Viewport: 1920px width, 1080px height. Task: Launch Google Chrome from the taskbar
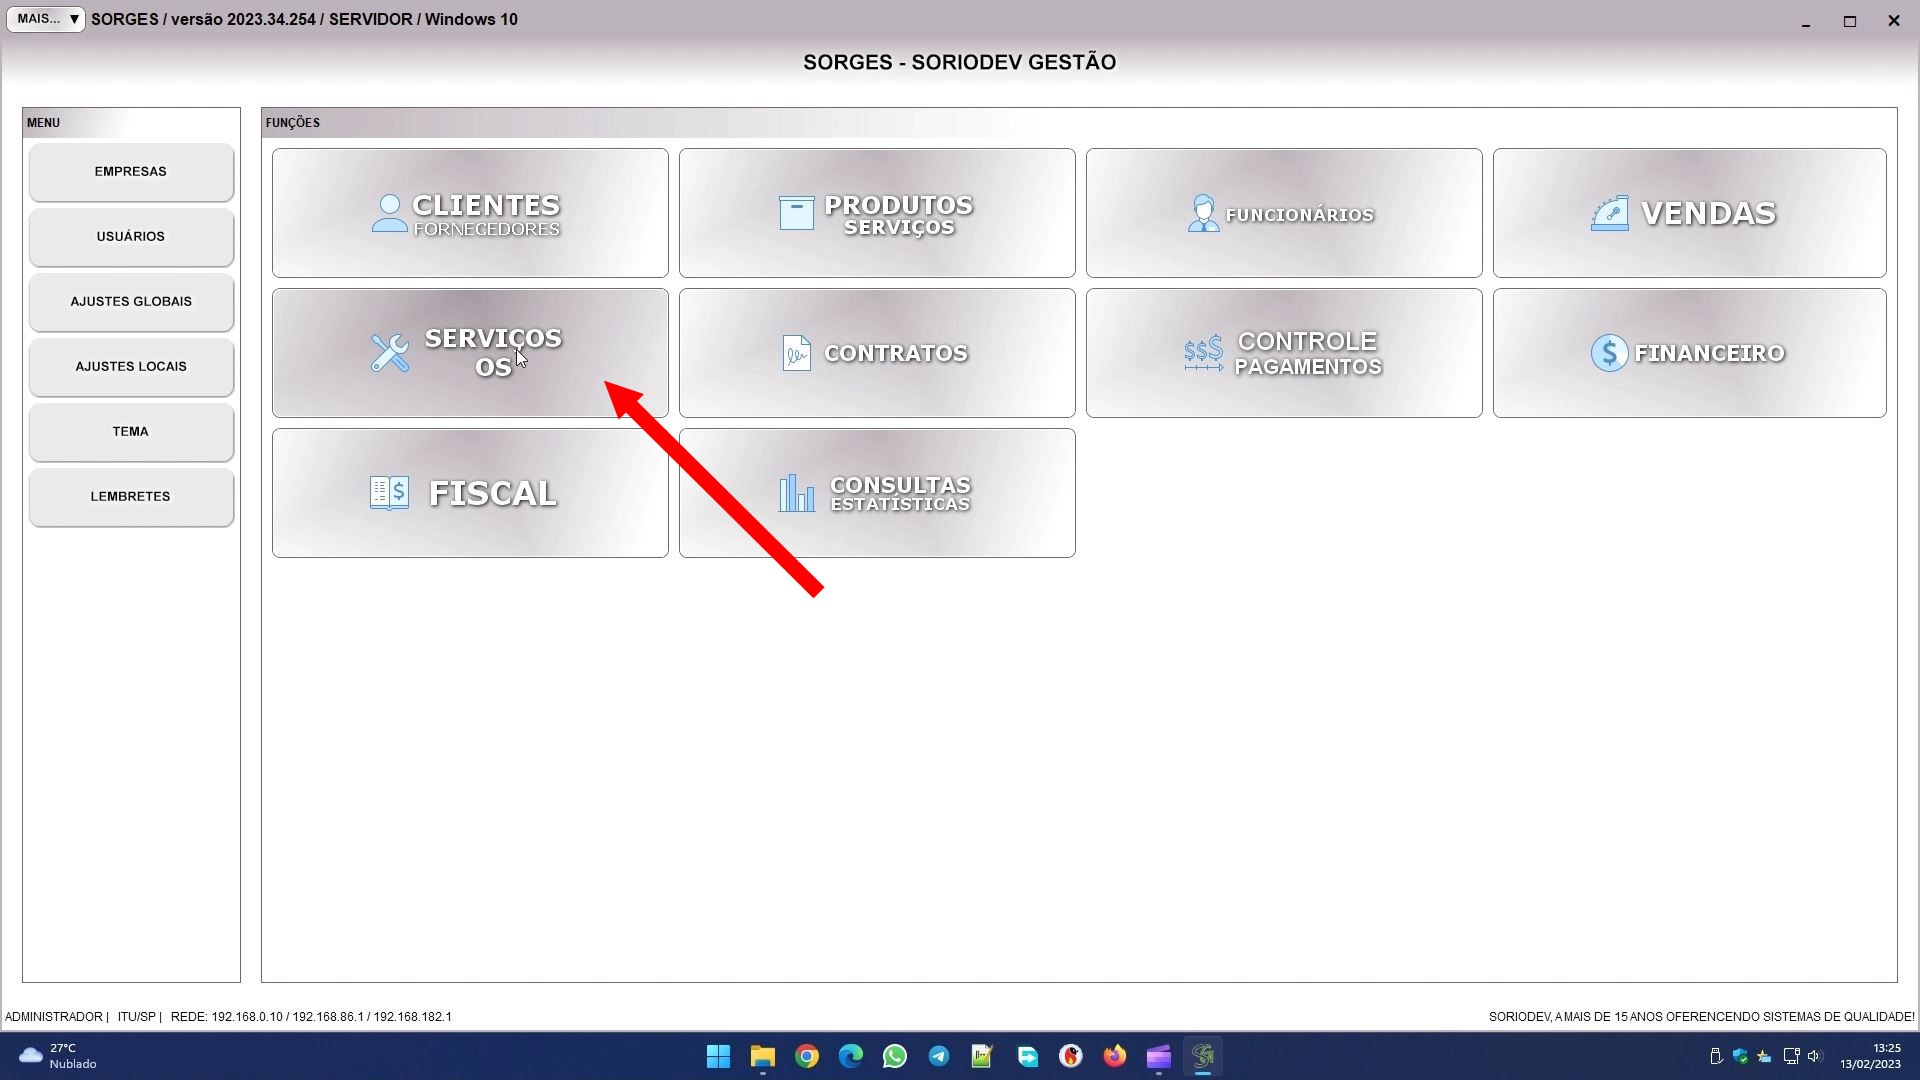pos(807,1056)
